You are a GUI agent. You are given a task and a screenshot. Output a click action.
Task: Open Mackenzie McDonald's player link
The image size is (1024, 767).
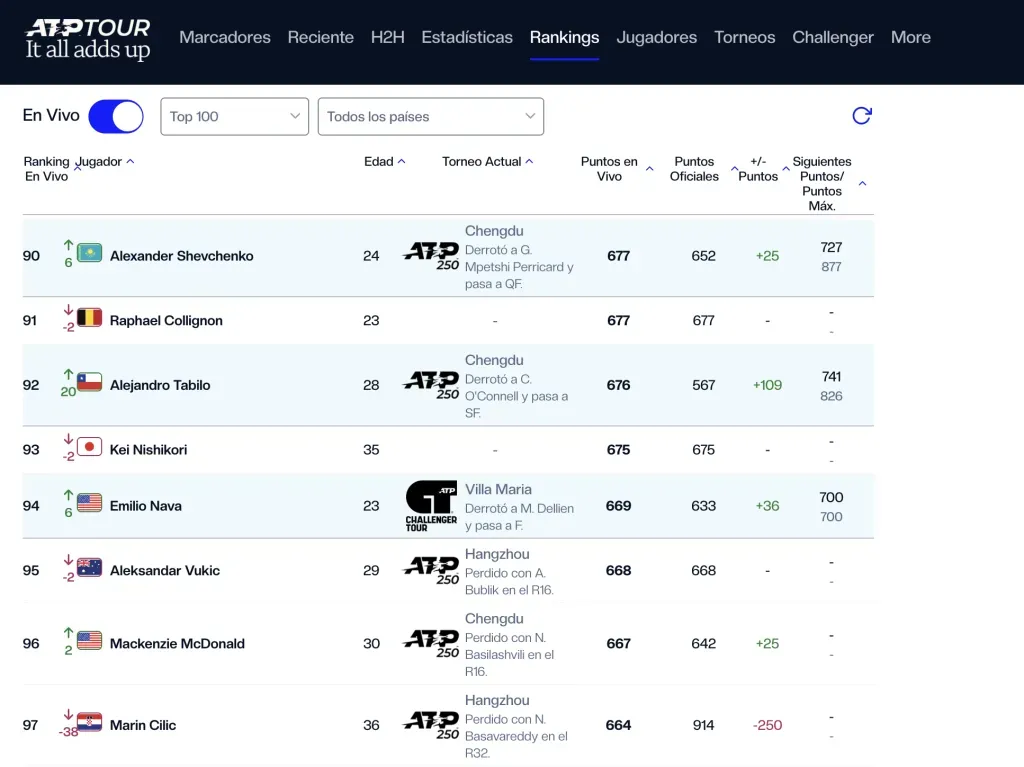point(177,643)
